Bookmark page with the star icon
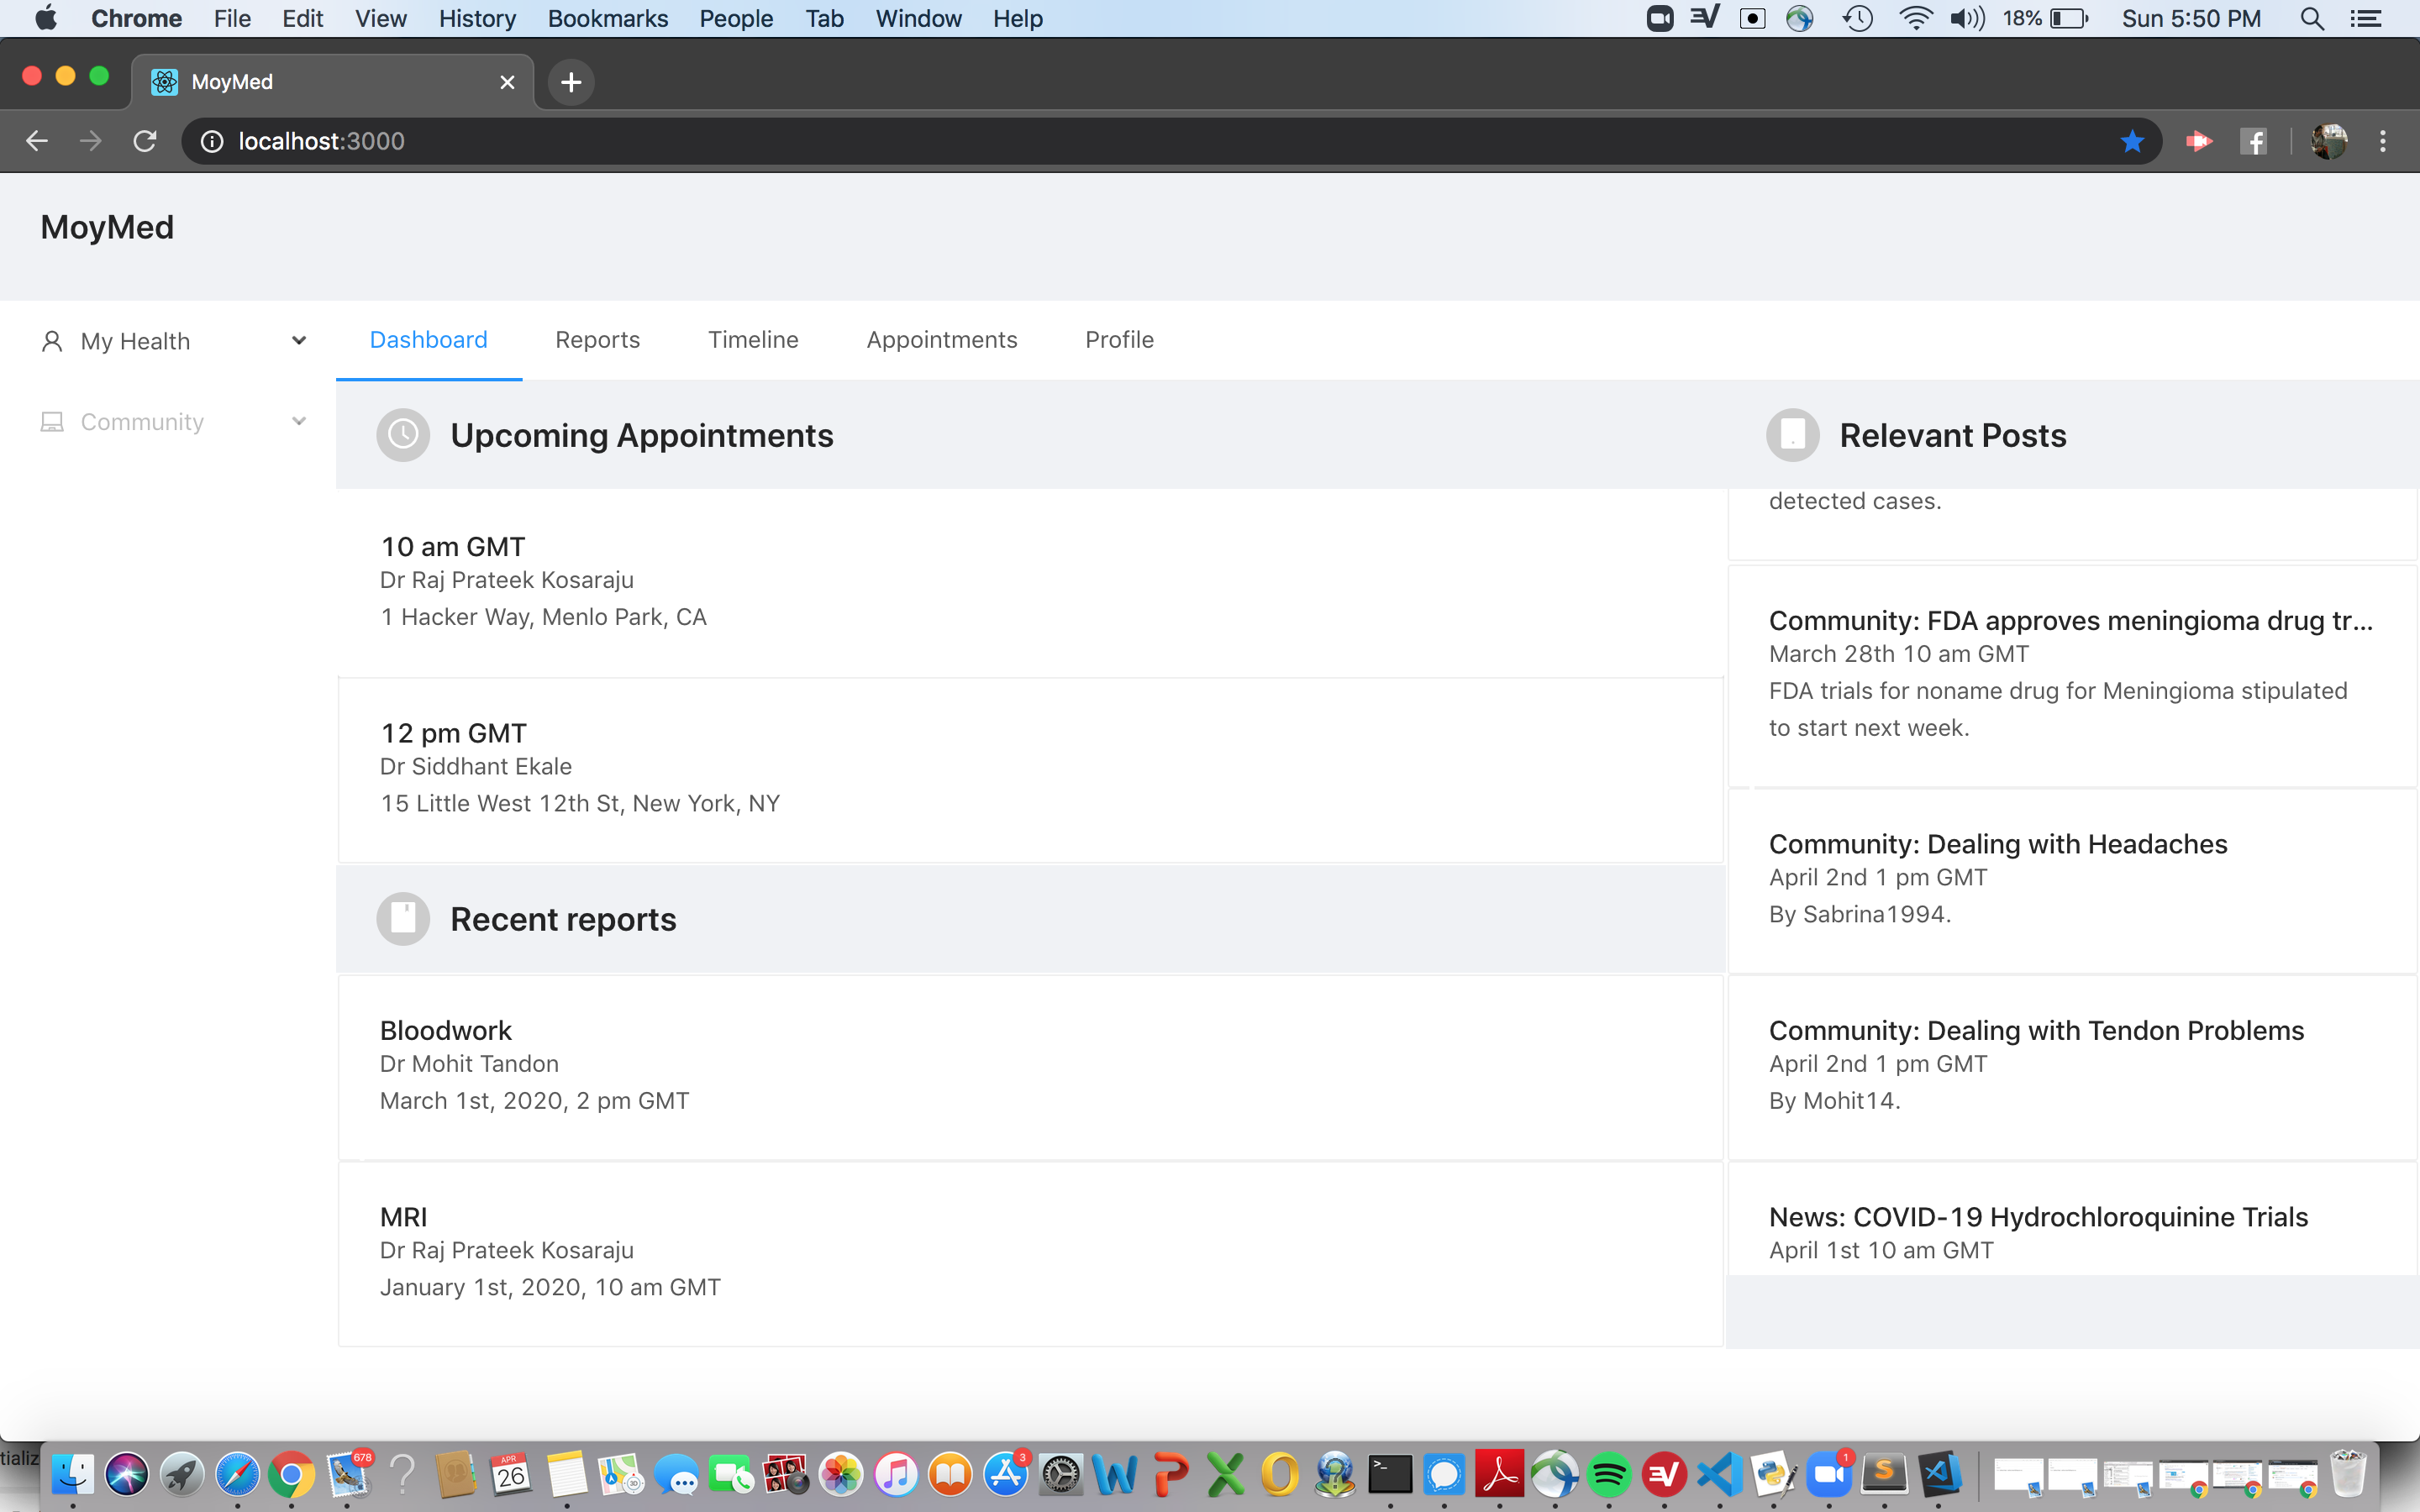The height and width of the screenshot is (1512, 2420). [2131, 141]
